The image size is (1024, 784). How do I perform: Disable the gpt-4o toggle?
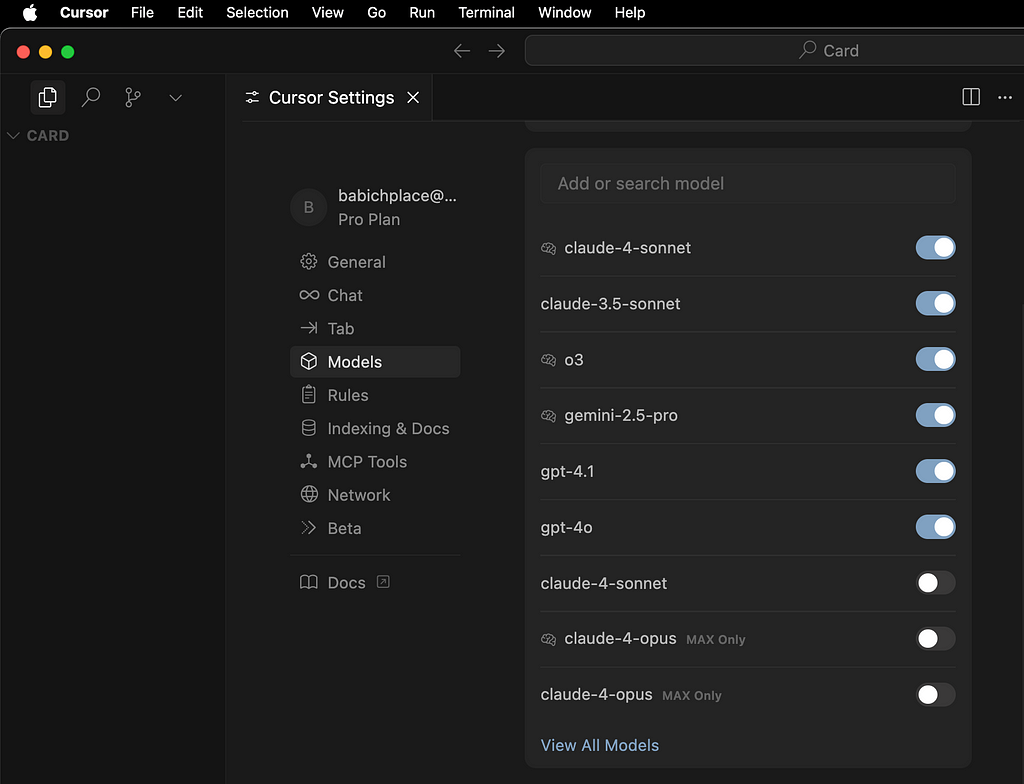935,527
